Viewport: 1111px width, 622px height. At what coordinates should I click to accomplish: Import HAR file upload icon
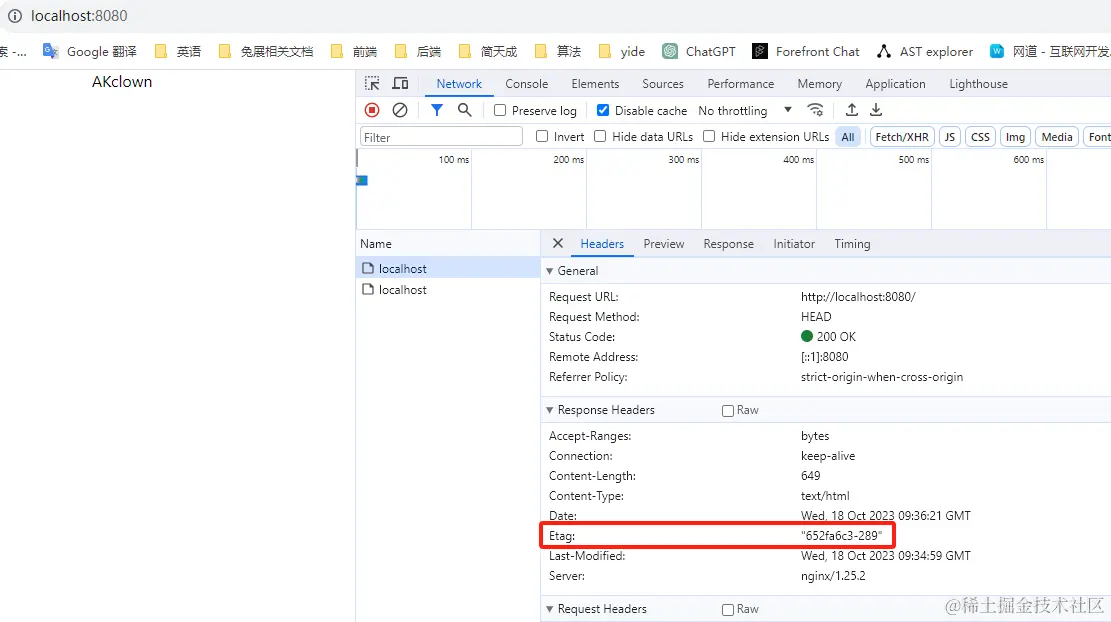point(852,110)
